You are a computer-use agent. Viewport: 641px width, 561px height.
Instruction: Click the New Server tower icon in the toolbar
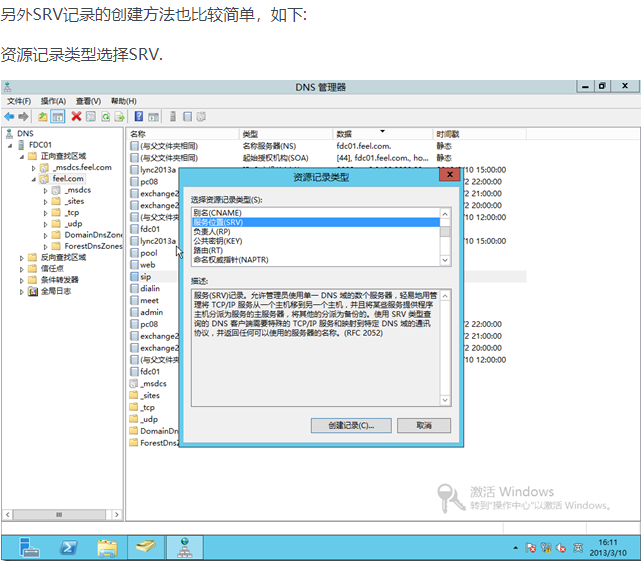pyautogui.click(x=173, y=117)
